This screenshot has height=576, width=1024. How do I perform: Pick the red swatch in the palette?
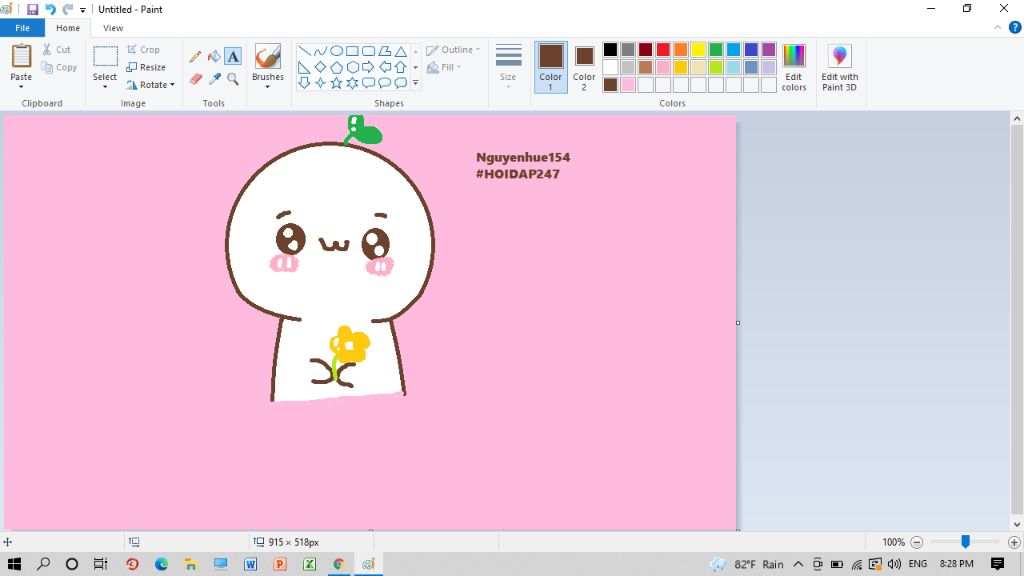pyautogui.click(x=663, y=50)
